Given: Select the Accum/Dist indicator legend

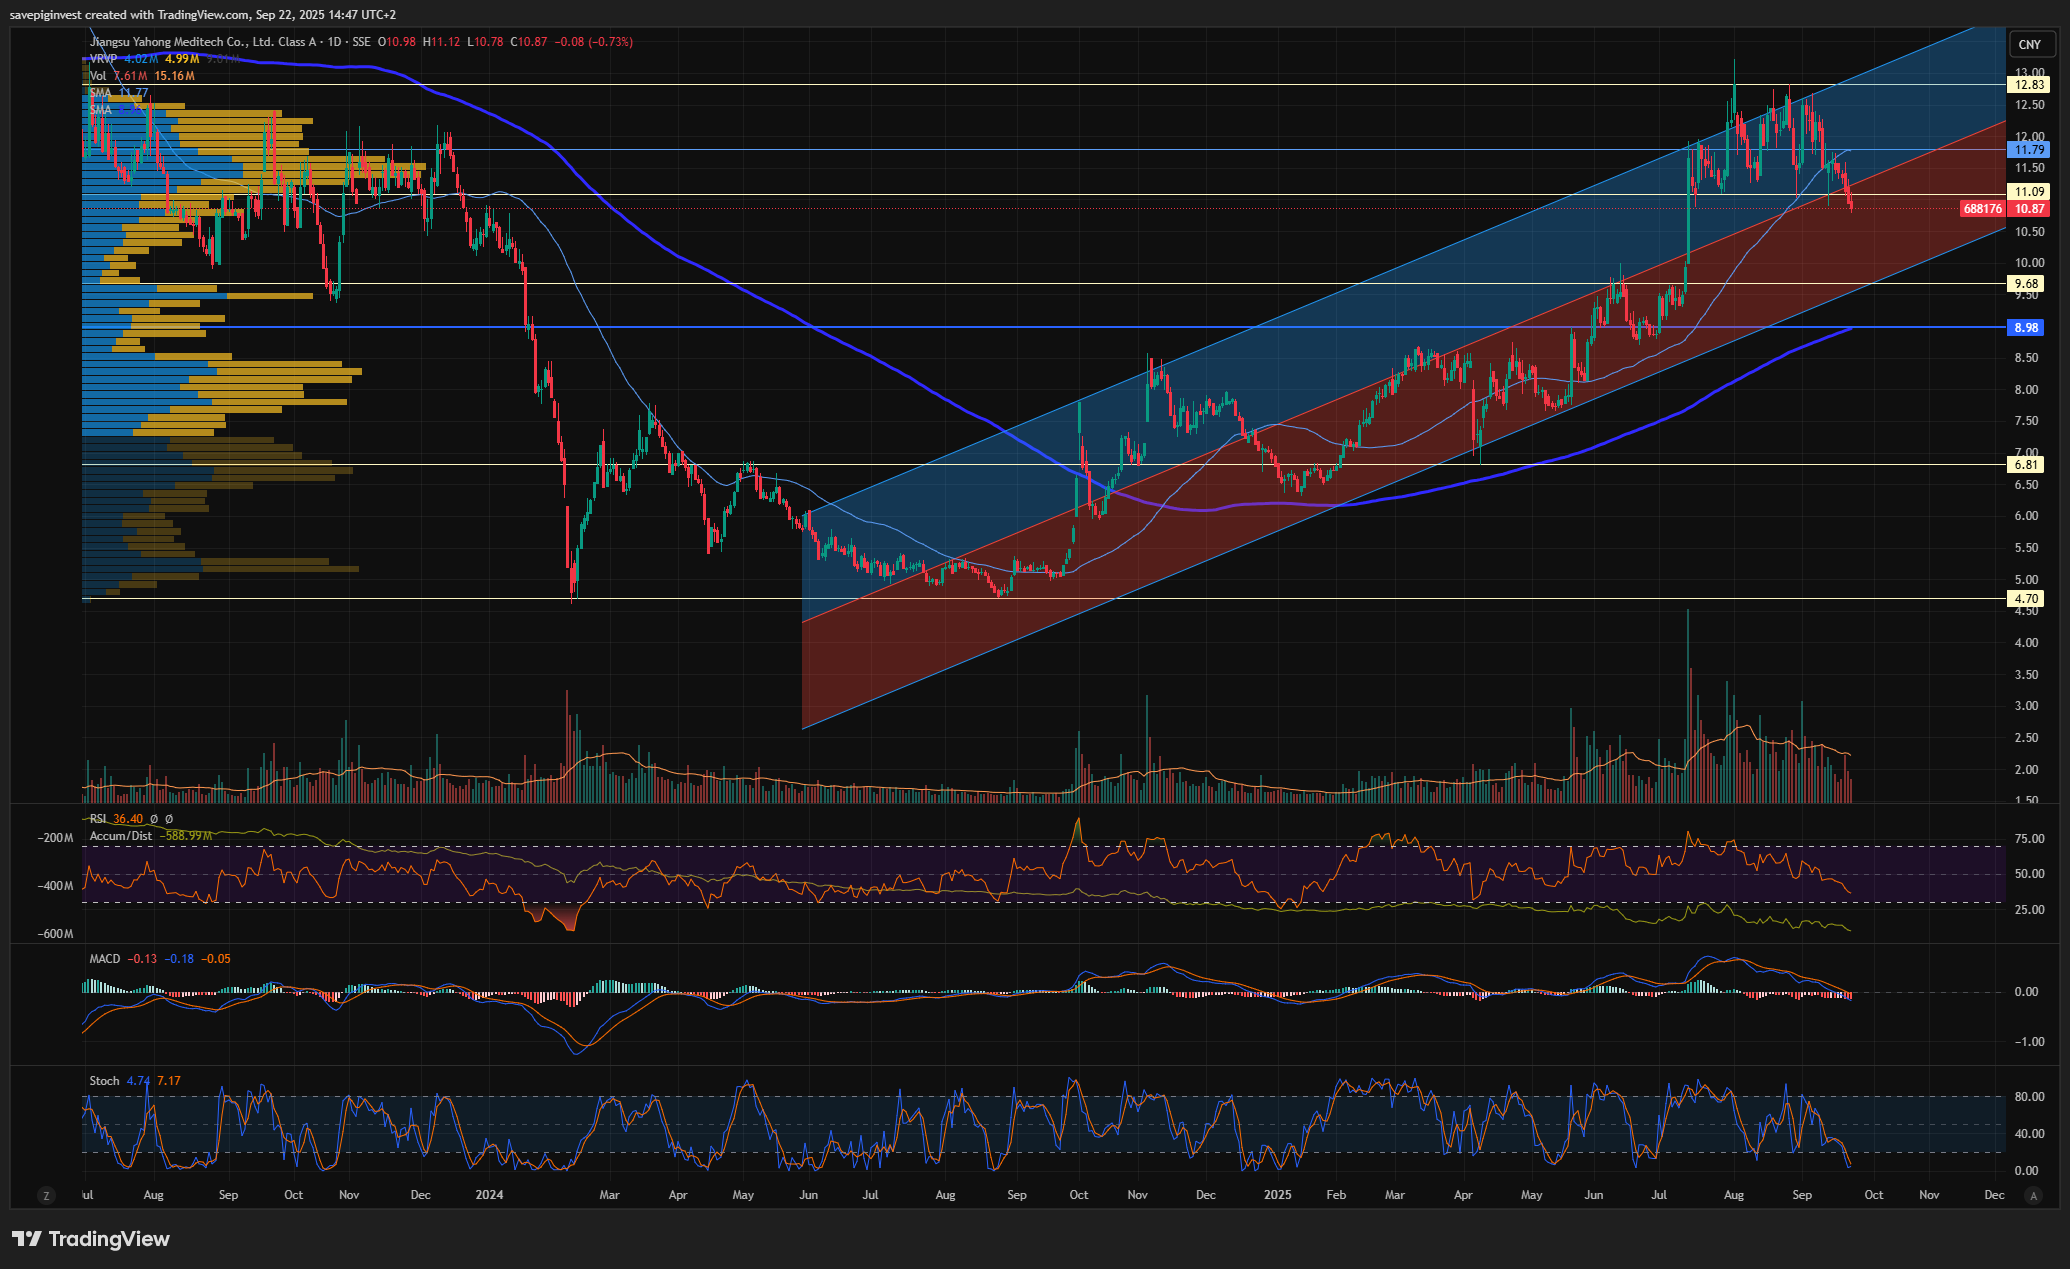Looking at the screenshot, I should (121, 836).
